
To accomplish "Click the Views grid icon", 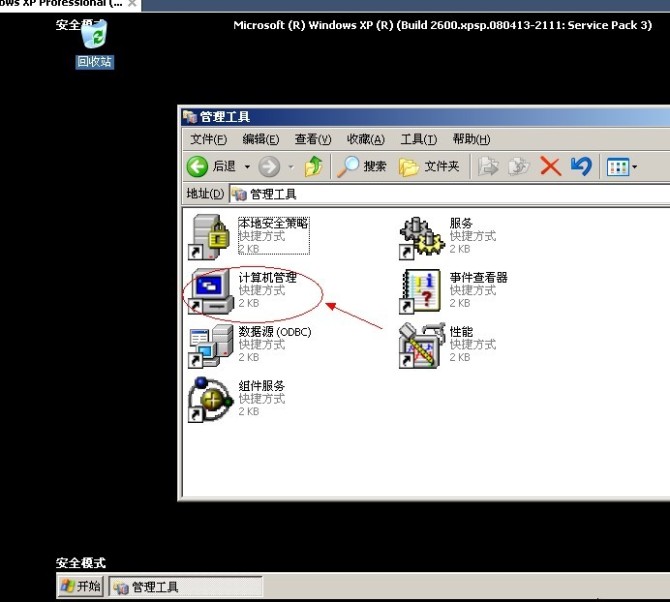I will (618, 167).
